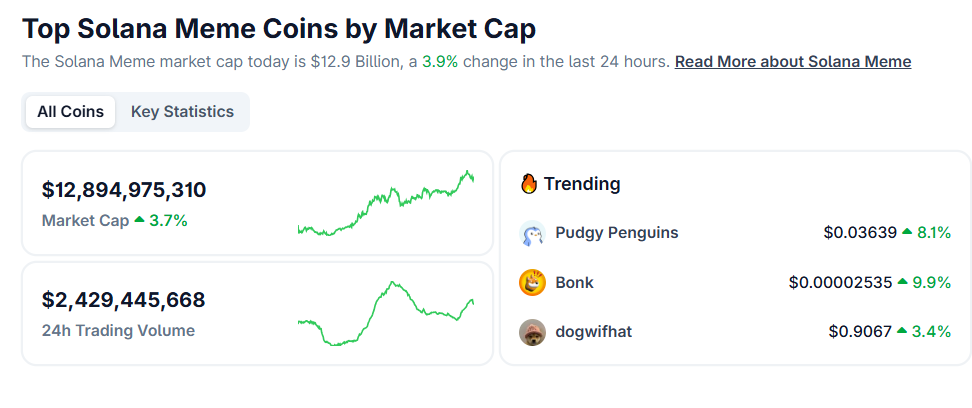The image size is (972, 408).
Task: Open the dogwifhat coin name link
Action: point(592,332)
